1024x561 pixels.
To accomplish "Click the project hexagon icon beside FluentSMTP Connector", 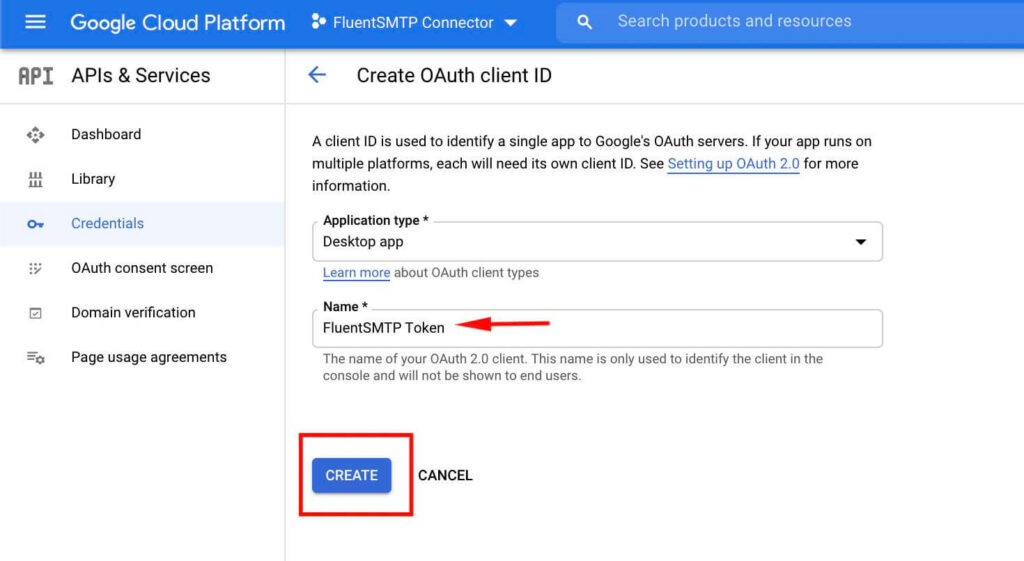I will tap(318, 22).
